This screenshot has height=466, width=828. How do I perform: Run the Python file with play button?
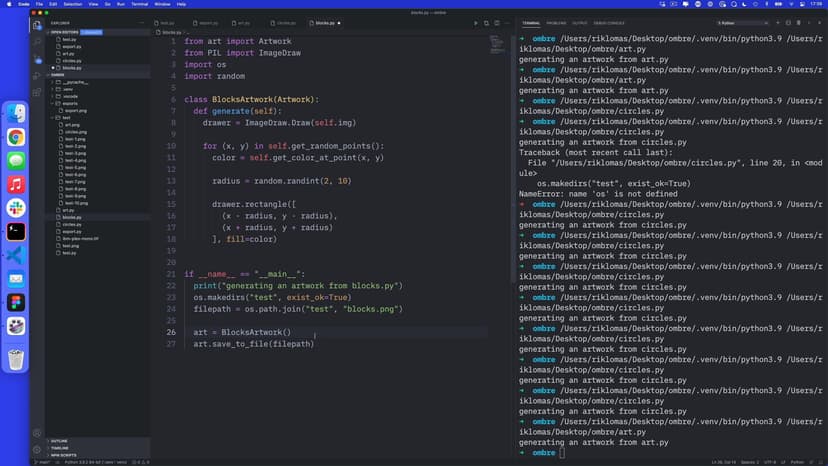pyautogui.click(x=476, y=22)
